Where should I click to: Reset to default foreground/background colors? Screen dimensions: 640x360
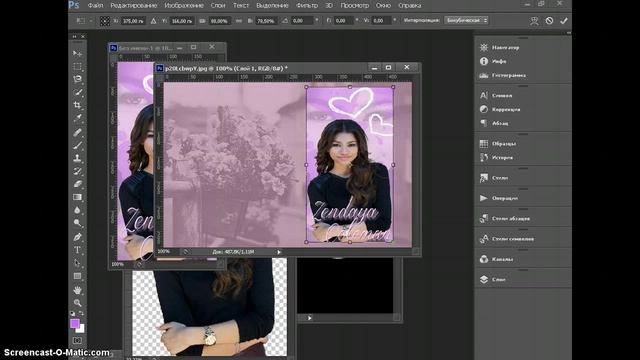(73, 313)
